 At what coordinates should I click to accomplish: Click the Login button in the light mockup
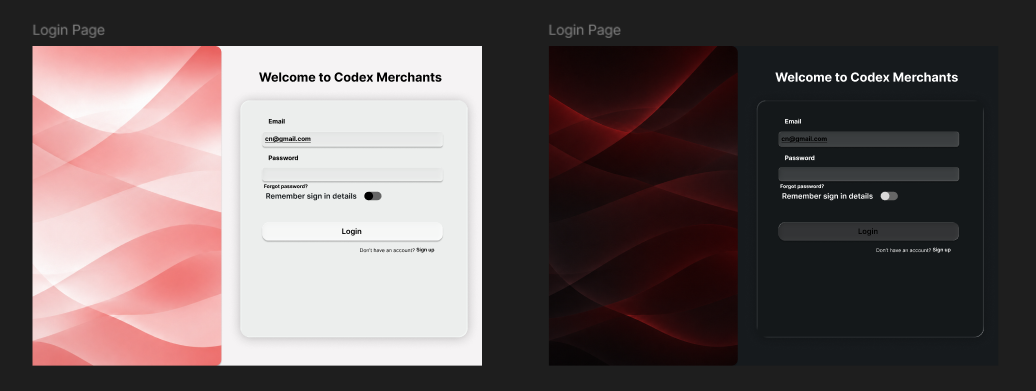coord(352,231)
